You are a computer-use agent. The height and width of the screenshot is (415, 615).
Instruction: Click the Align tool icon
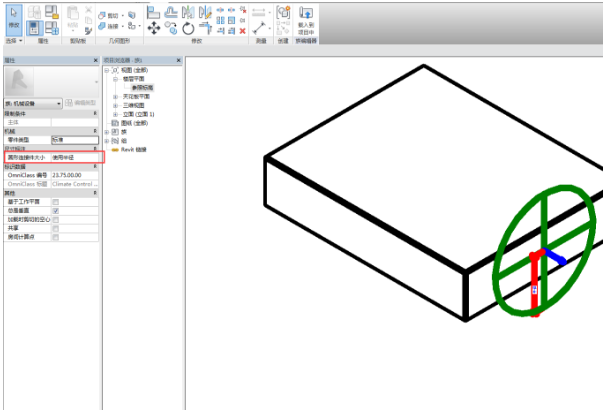(x=153, y=12)
